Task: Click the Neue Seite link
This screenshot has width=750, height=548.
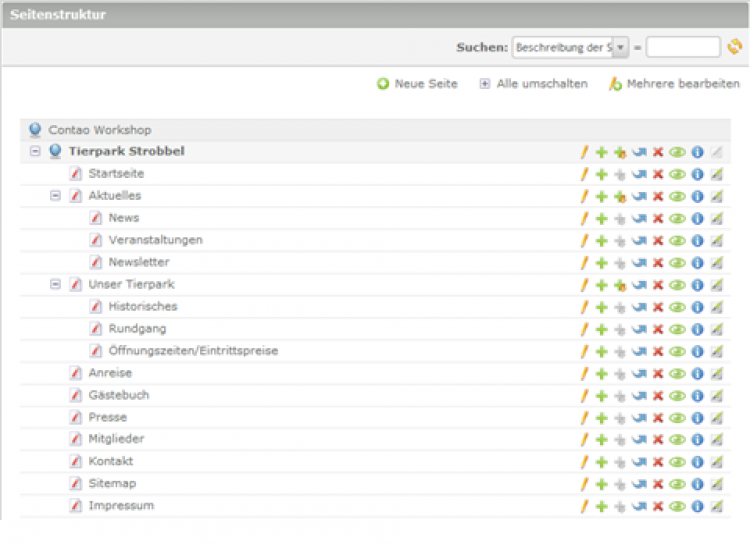Action: [x=425, y=84]
